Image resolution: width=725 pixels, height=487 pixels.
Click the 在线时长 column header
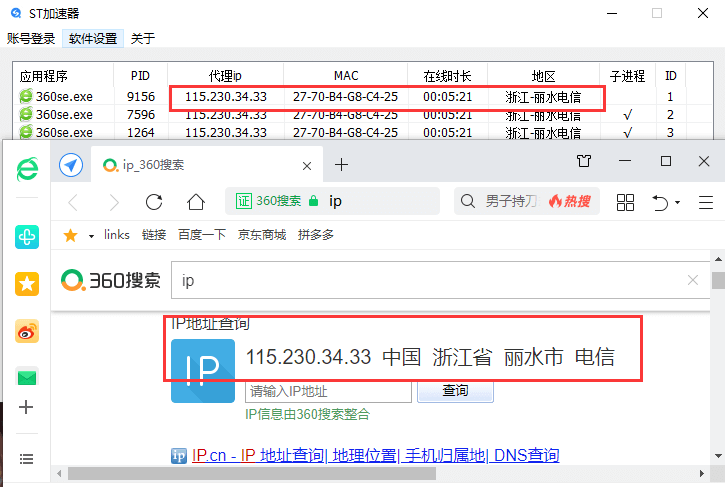(447, 76)
